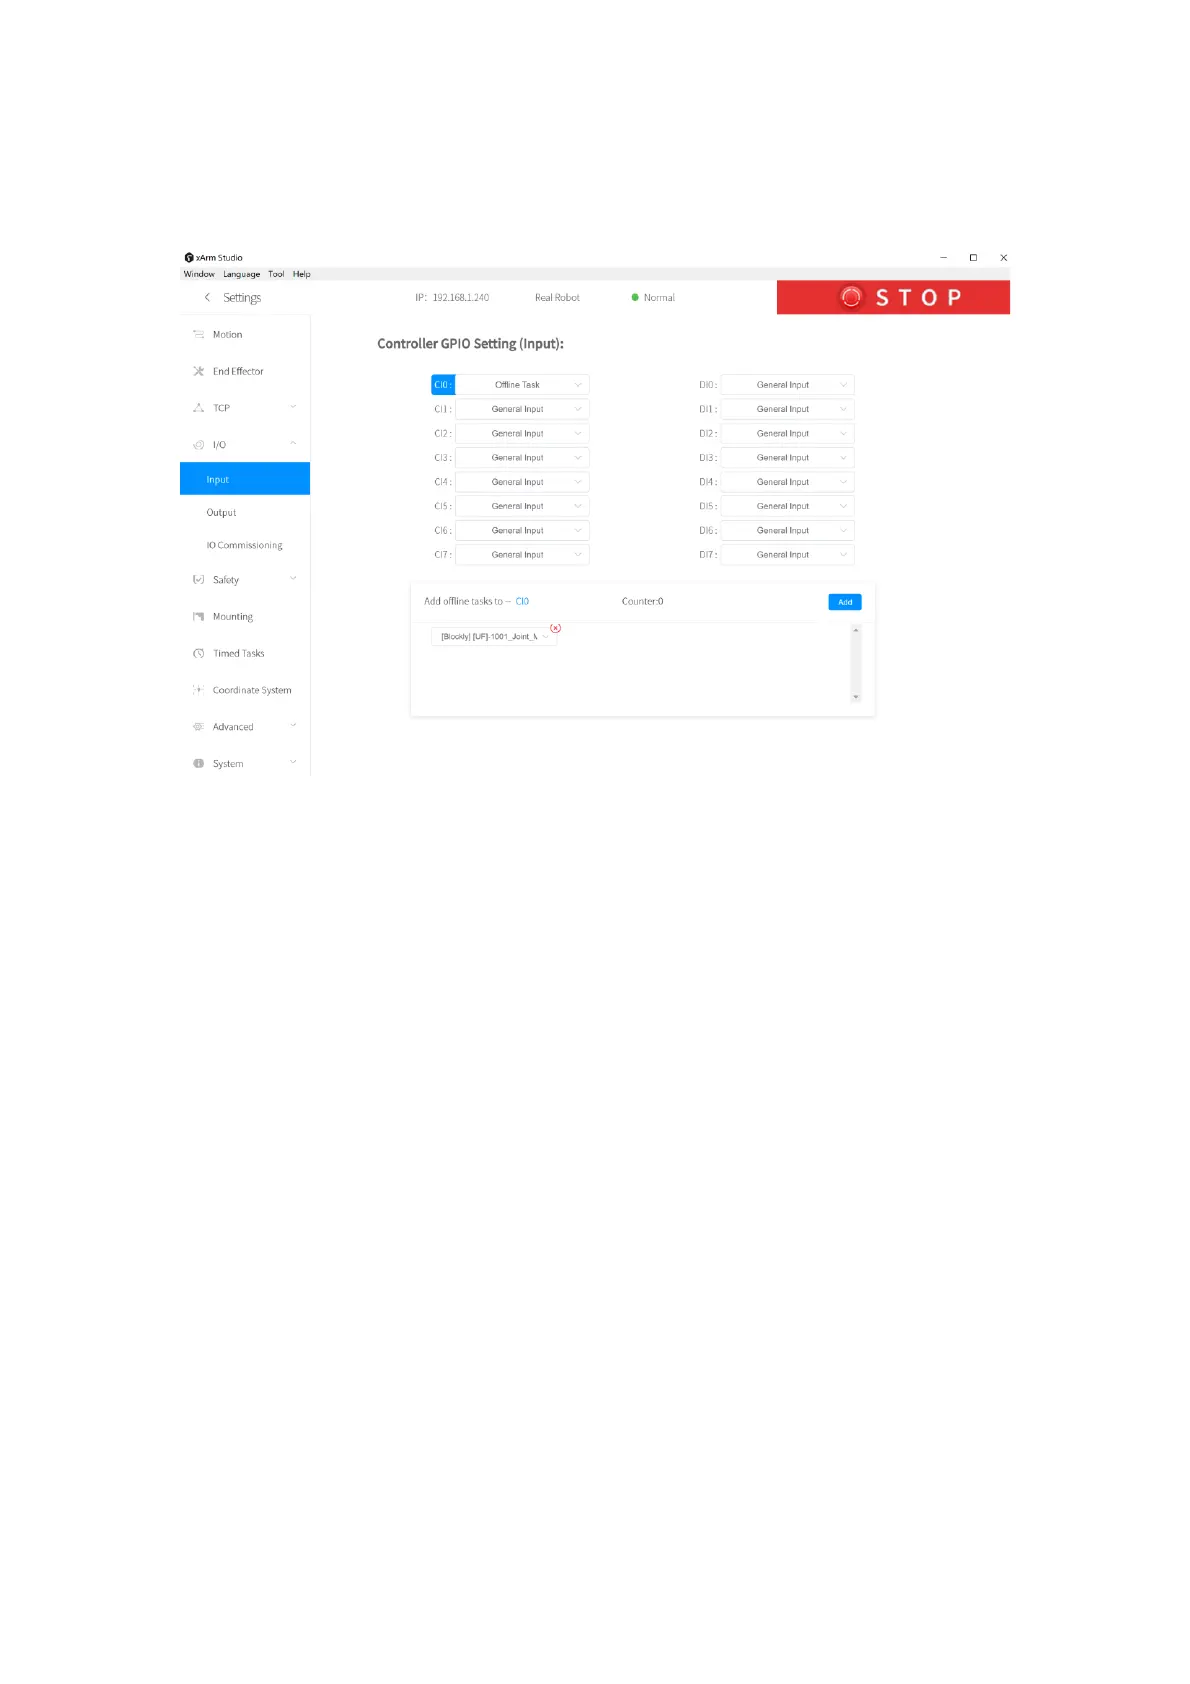Viewport: 1190px width, 1684px height.
Task: Click the task list scrollbar down arrow
Action: pyautogui.click(x=856, y=697)
